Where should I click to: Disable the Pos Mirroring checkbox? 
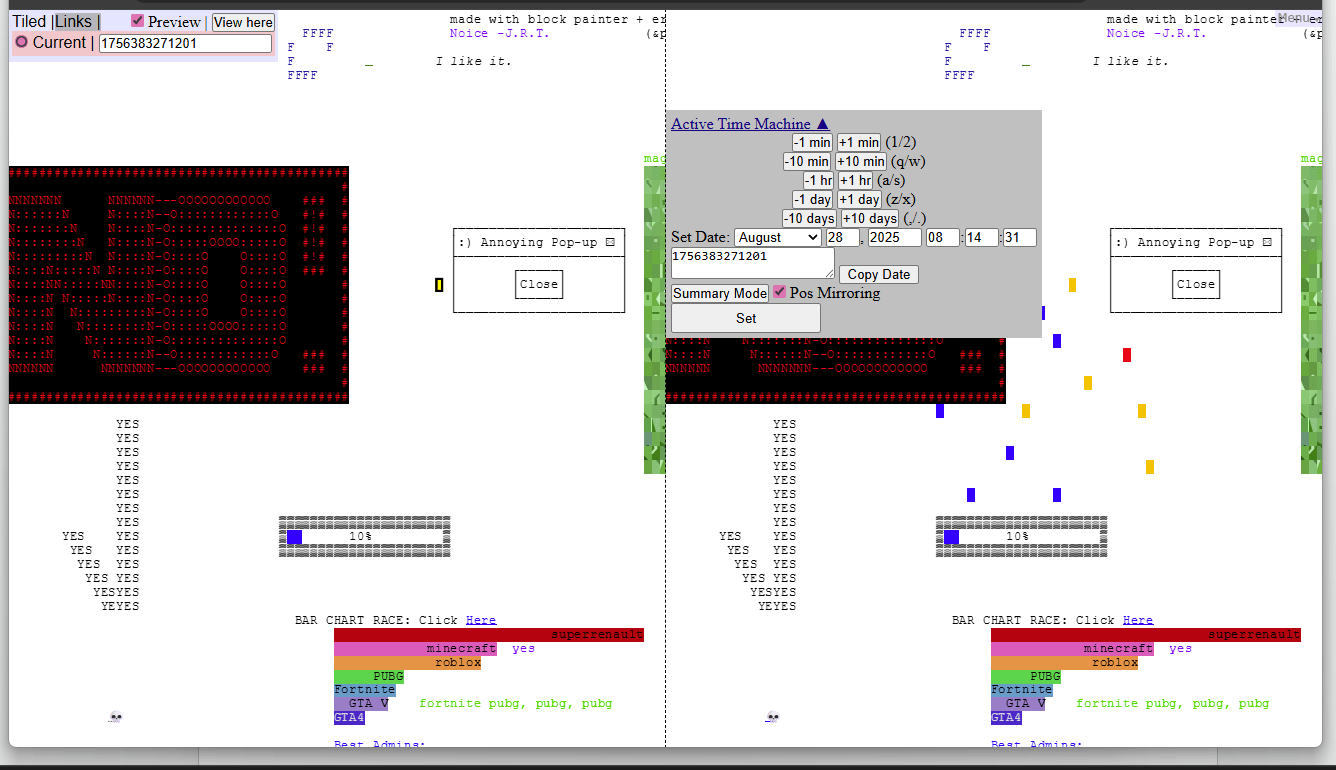pos(780,292)
